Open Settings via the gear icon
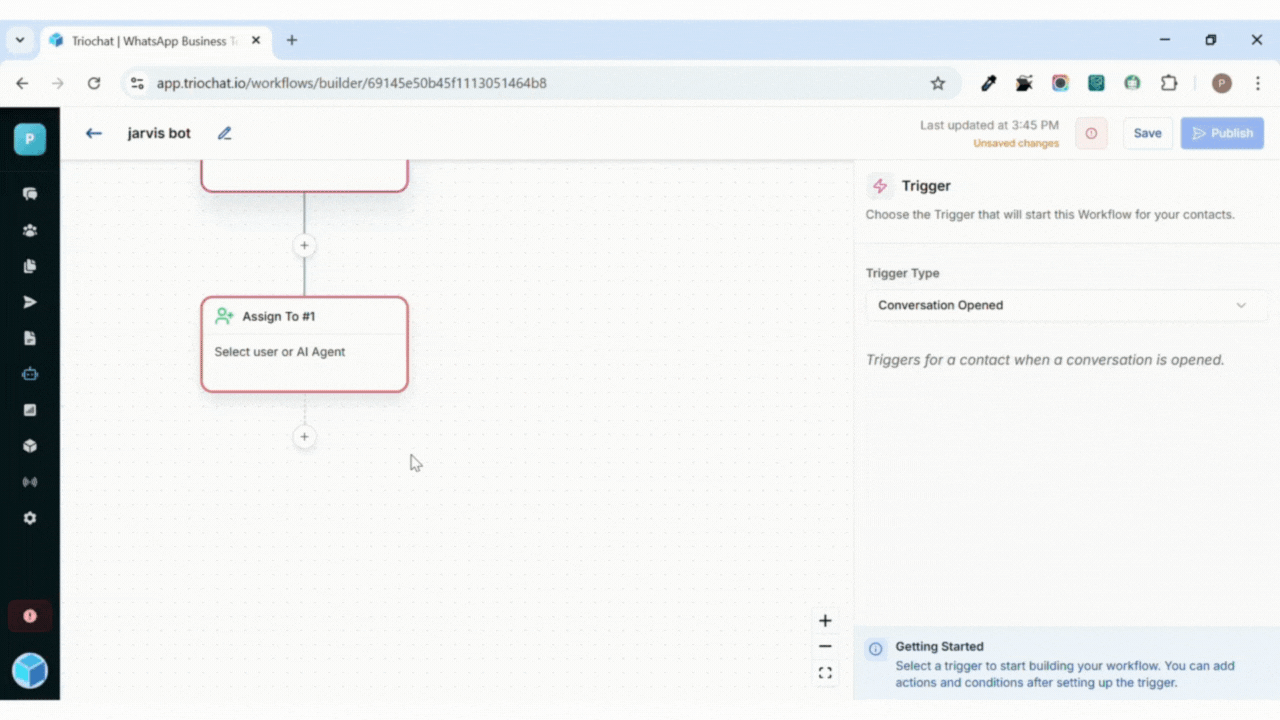This screenshot has height=720, width=1280. pyautogui.click(x=30, y=518)
